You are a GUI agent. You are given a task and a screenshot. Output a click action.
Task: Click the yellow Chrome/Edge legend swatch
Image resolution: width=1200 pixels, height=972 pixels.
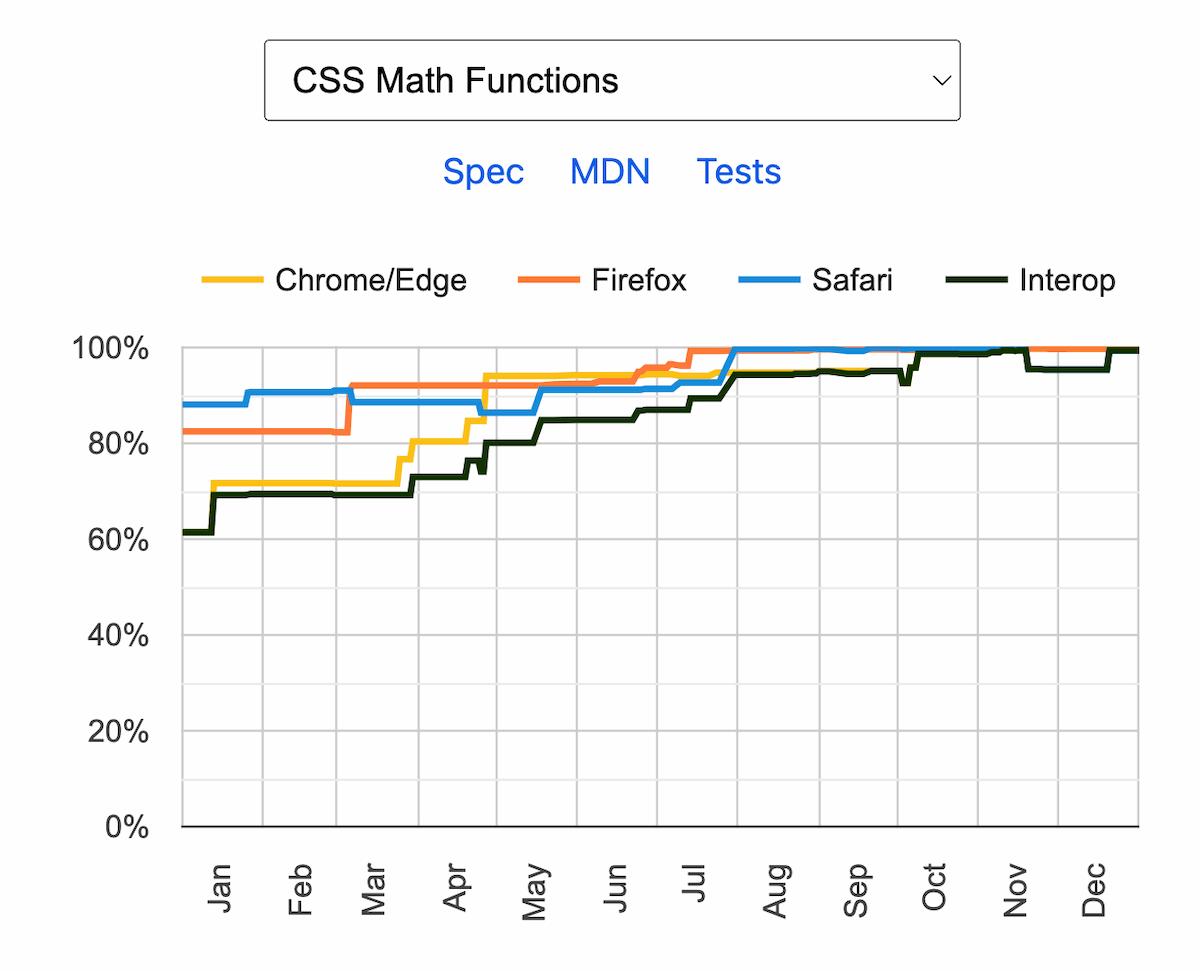[x=232, y=280]
